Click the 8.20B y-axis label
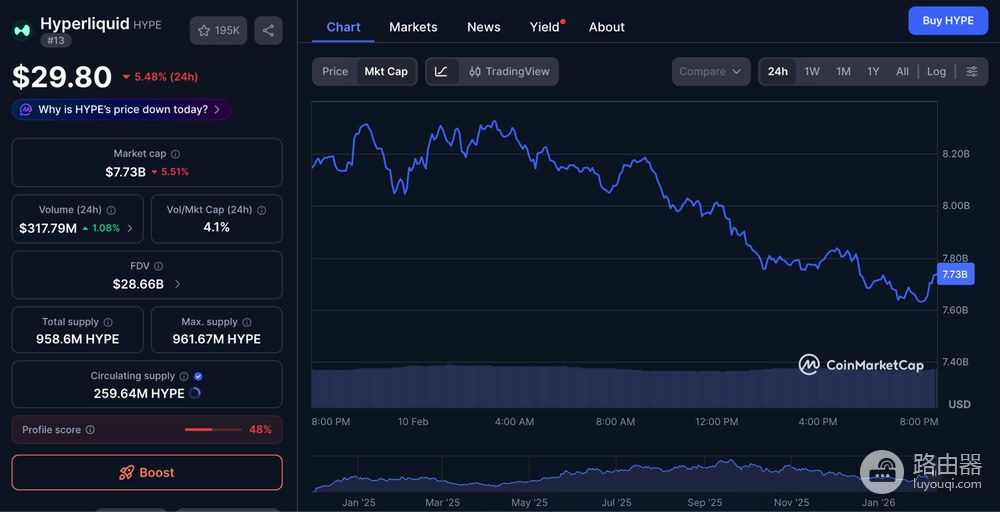The width and height of the screenshot is (1000, 512). pyautogui.click(x=955, y=154)
